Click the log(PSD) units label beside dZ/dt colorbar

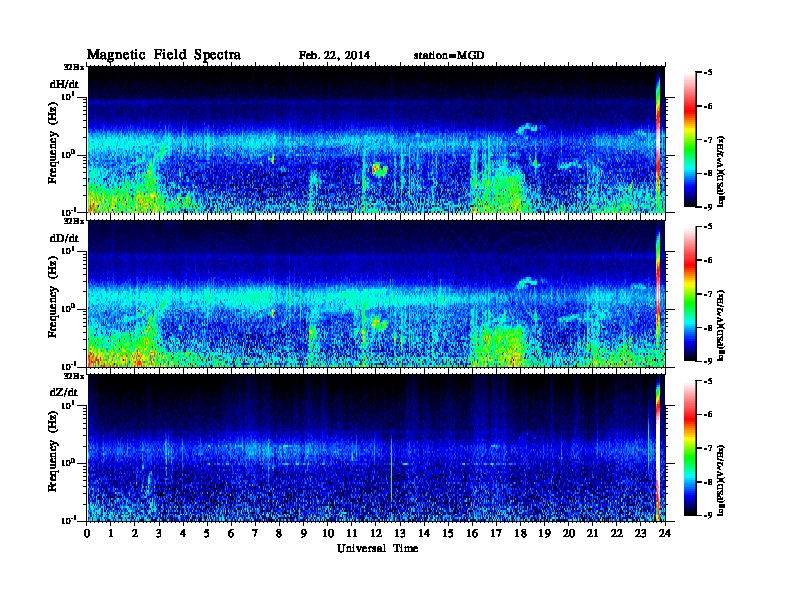[x=721, y=480]
